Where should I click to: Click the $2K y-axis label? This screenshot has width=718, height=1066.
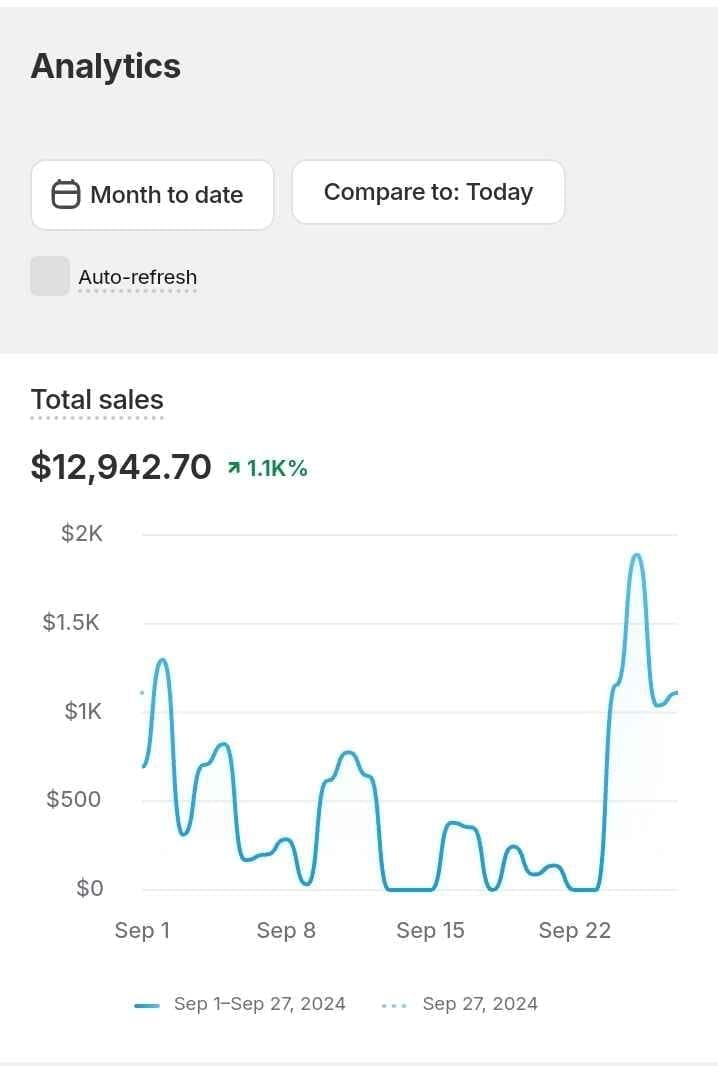82,533
